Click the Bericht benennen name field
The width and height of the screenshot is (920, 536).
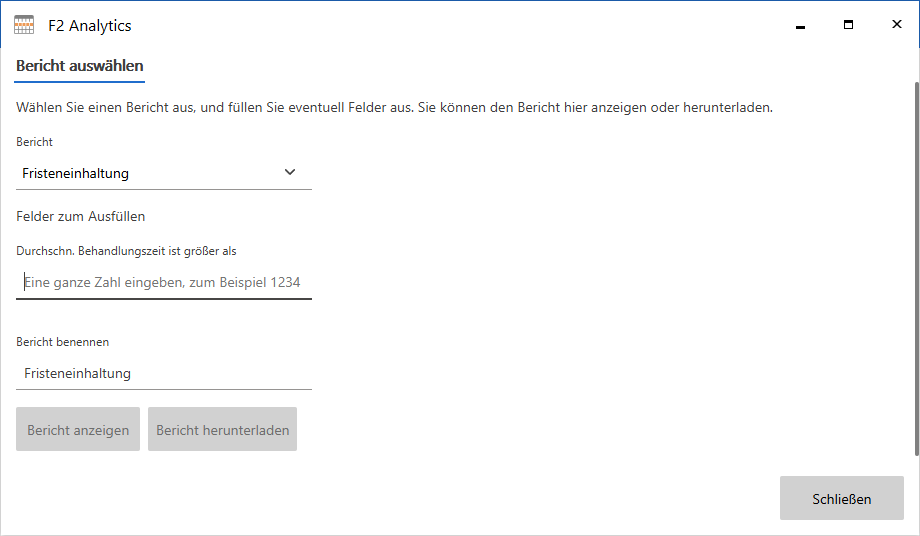164,374
